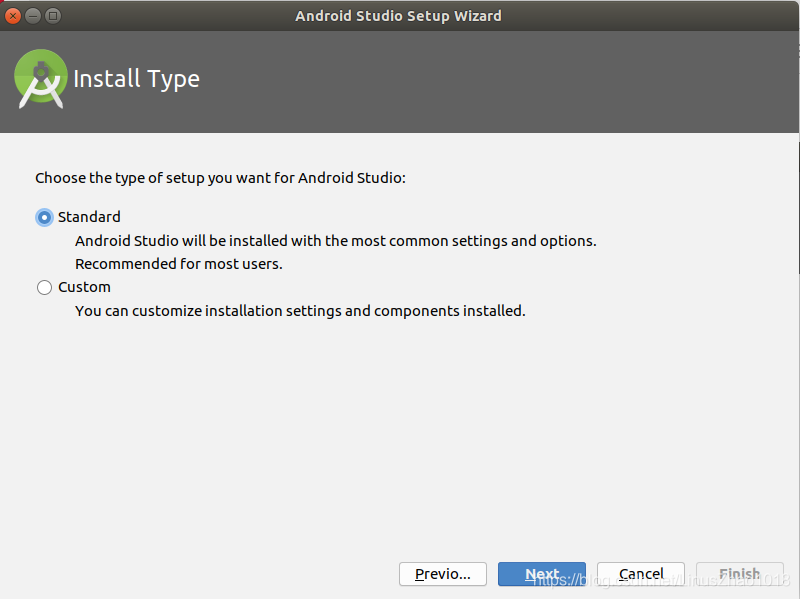Click 'Android Studio will be installed' description
The width and height of the screenshot is (800, 599).
coord(336,241)
